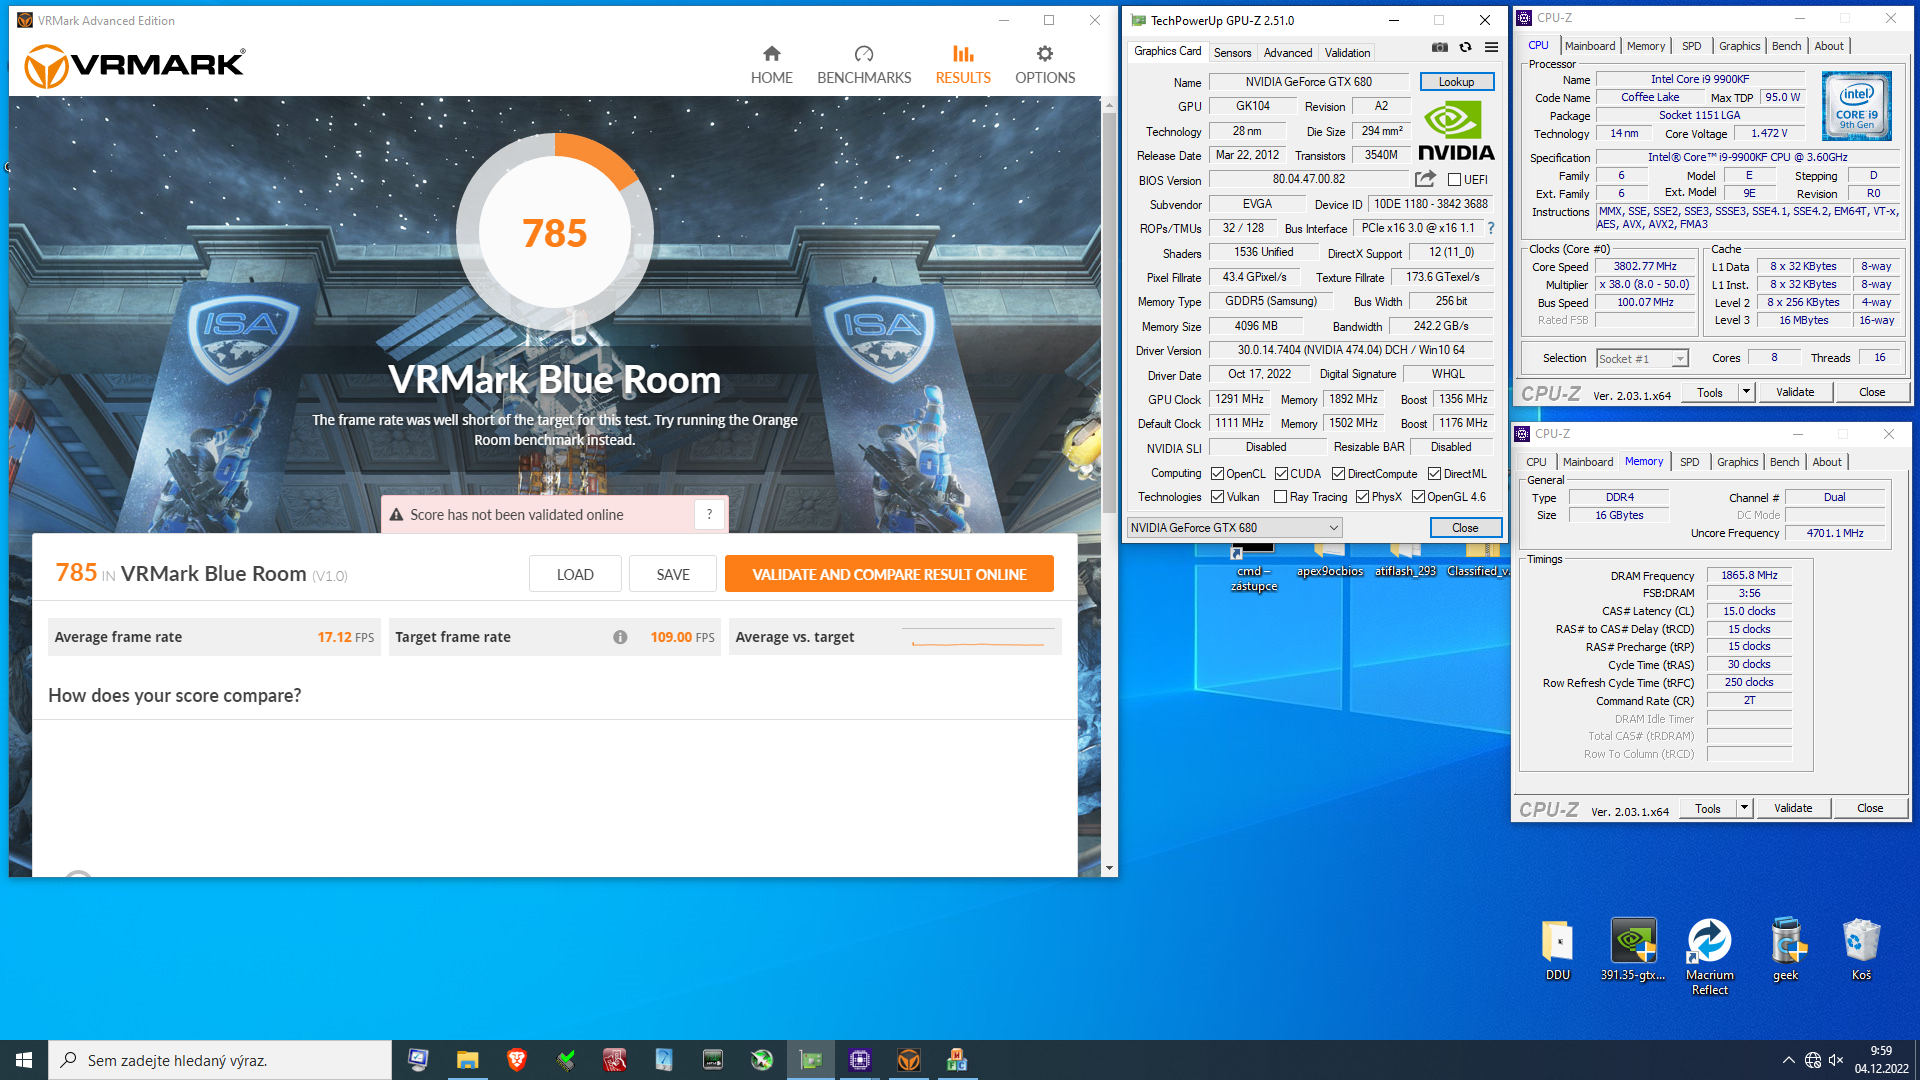1920x1080 pixels.
Task: Open Bench tab in lower CPU-Z window
Action: [x=1784, y=462]
